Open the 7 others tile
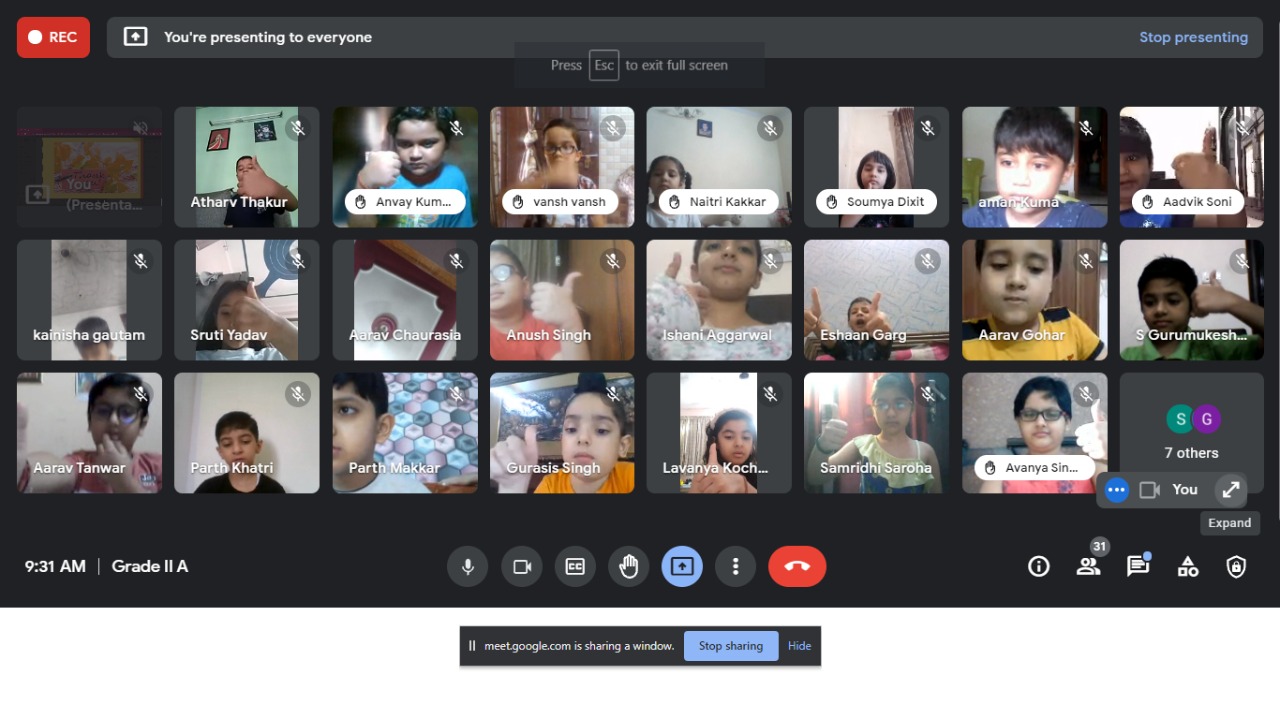Screen dimensions: 1280x719 (1191, 432)
